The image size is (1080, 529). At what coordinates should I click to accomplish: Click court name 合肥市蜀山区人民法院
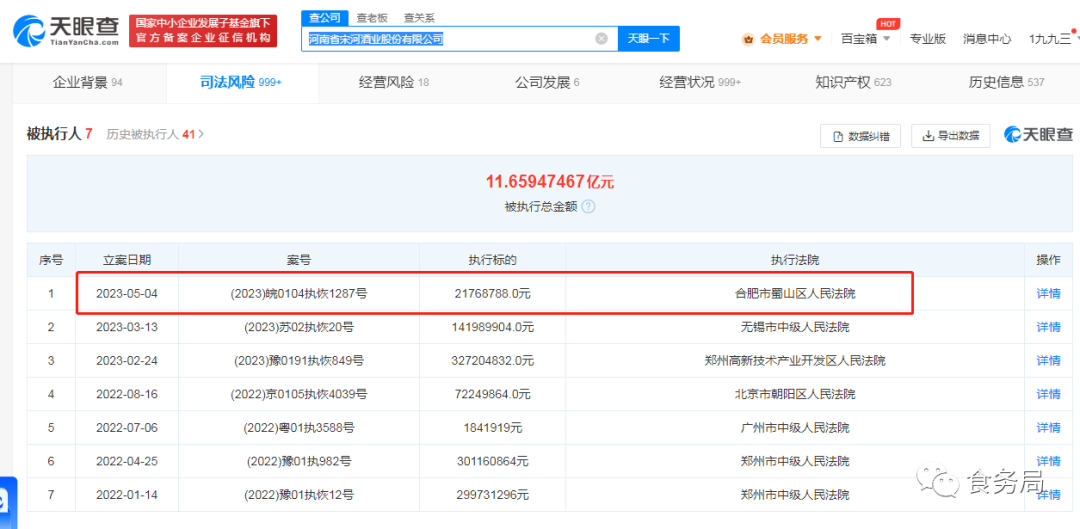(795, 294)
